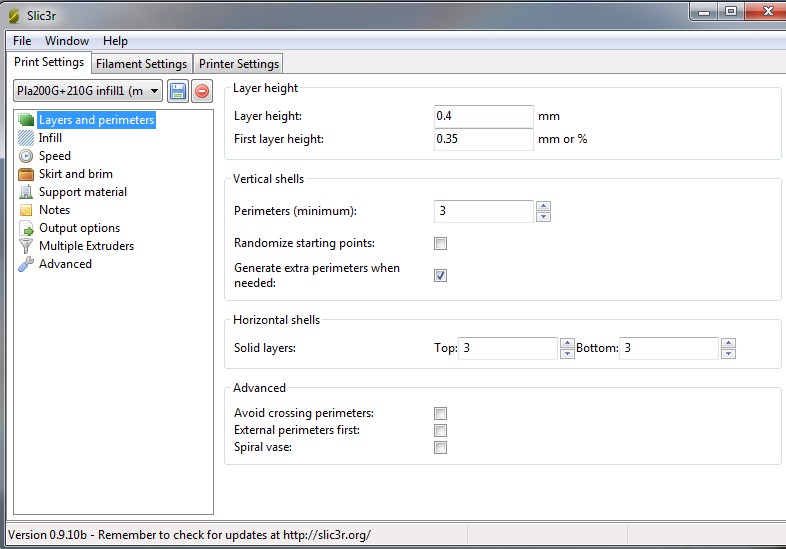Image resolution: width=786 pixels, height=549 pixels.
Task: Select the Infill icon in sidebar
Action: [x=26, y=138]
